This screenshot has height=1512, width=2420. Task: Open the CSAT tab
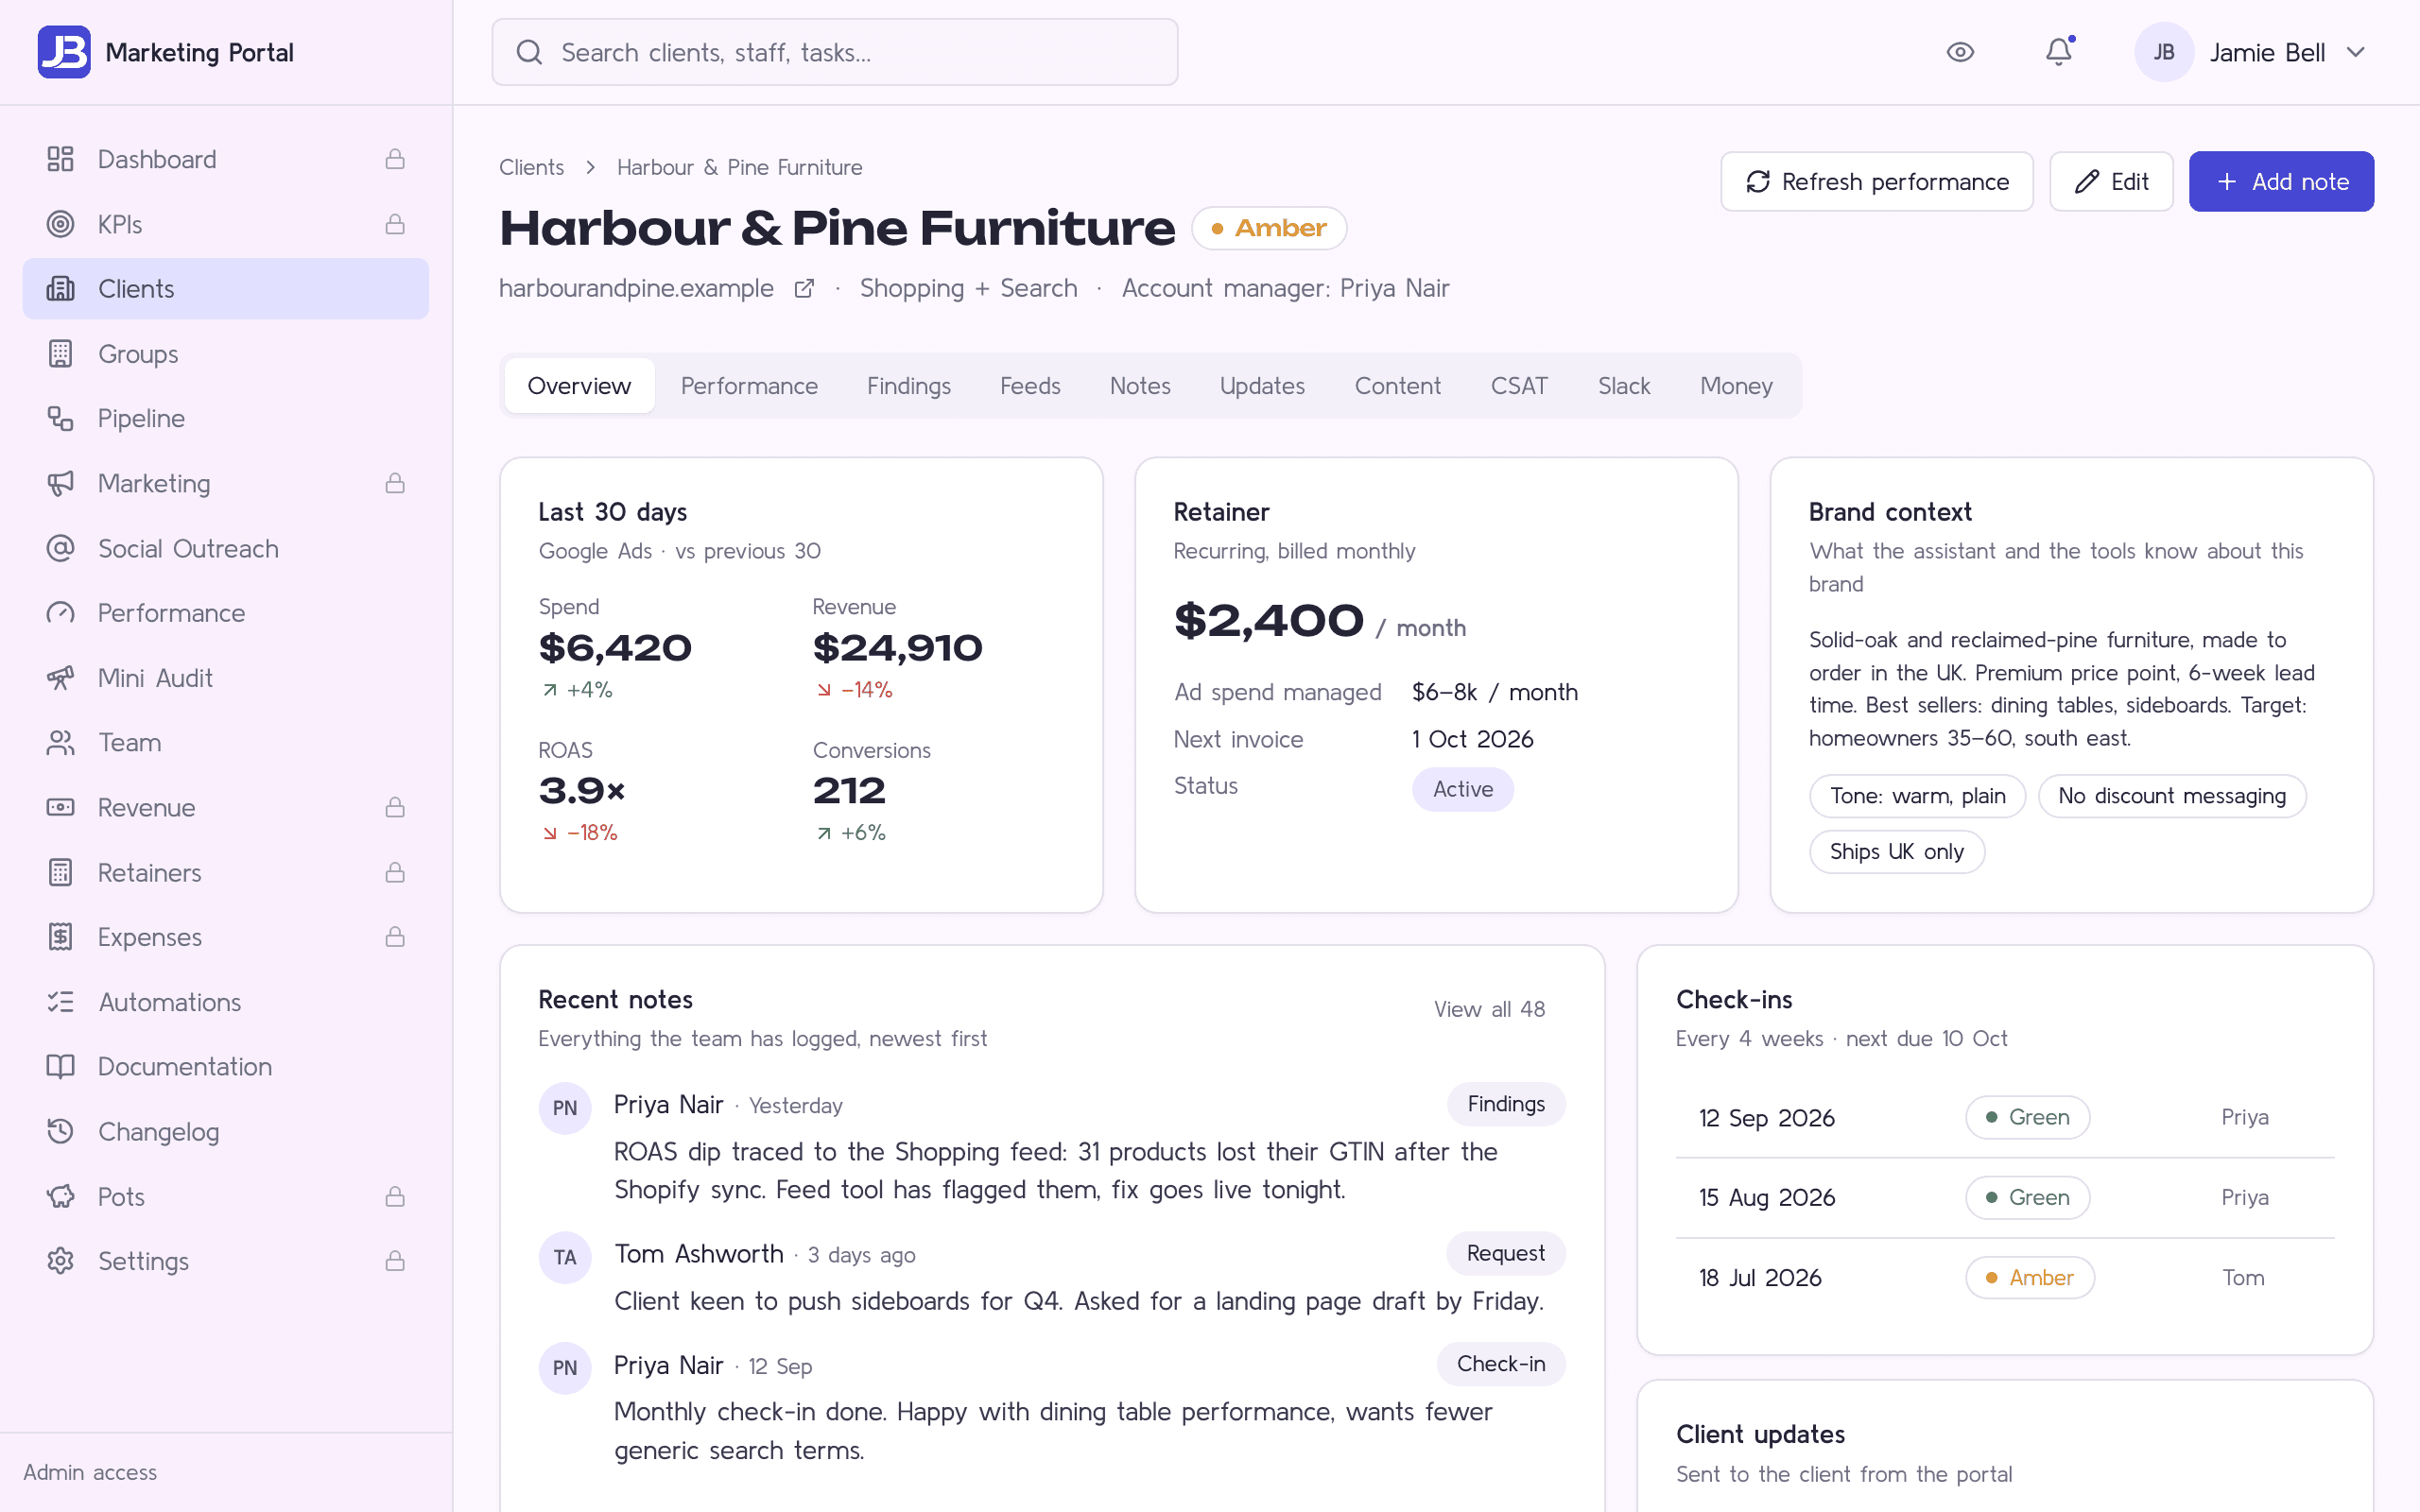pyautogui.click(x=1519, y=386)
